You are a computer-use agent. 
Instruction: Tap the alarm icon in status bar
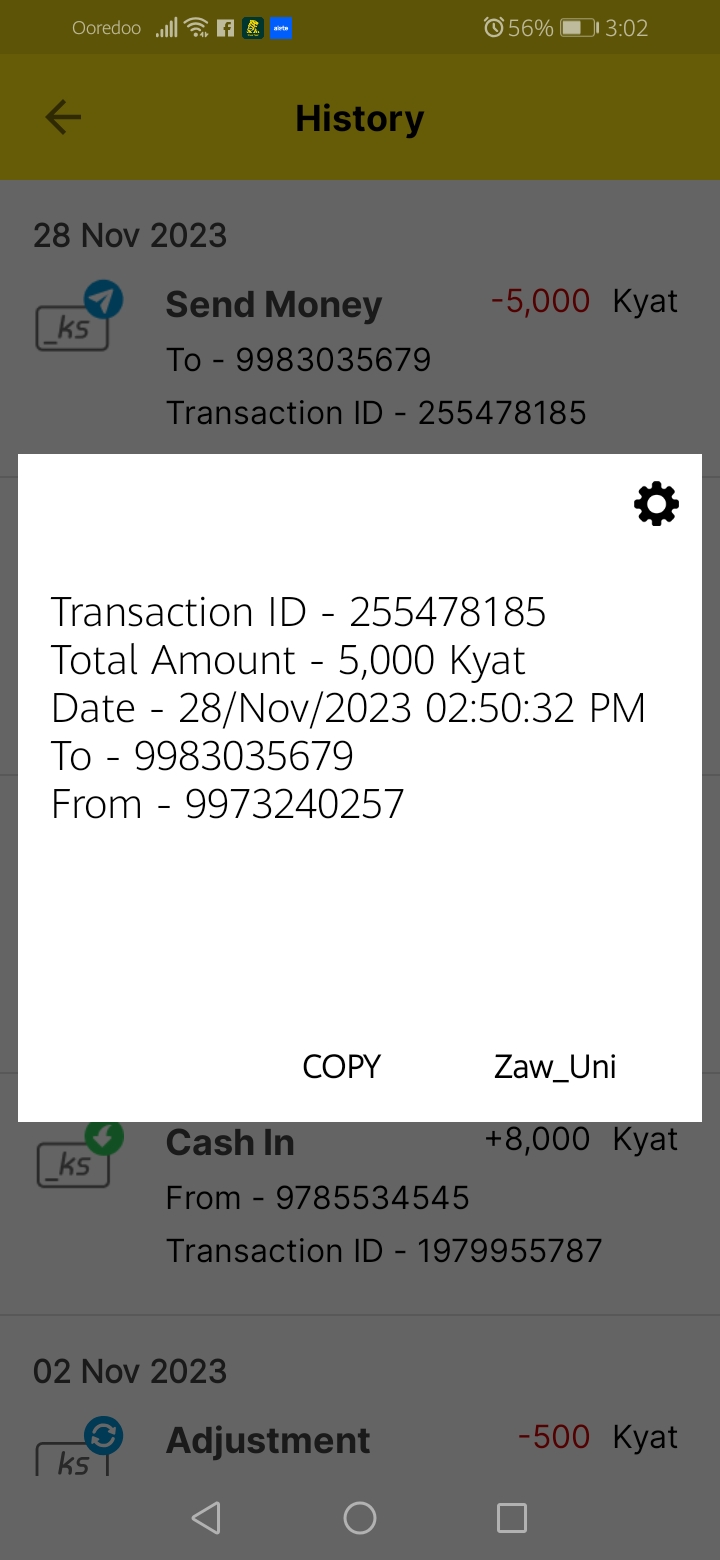tap(493, 28)
